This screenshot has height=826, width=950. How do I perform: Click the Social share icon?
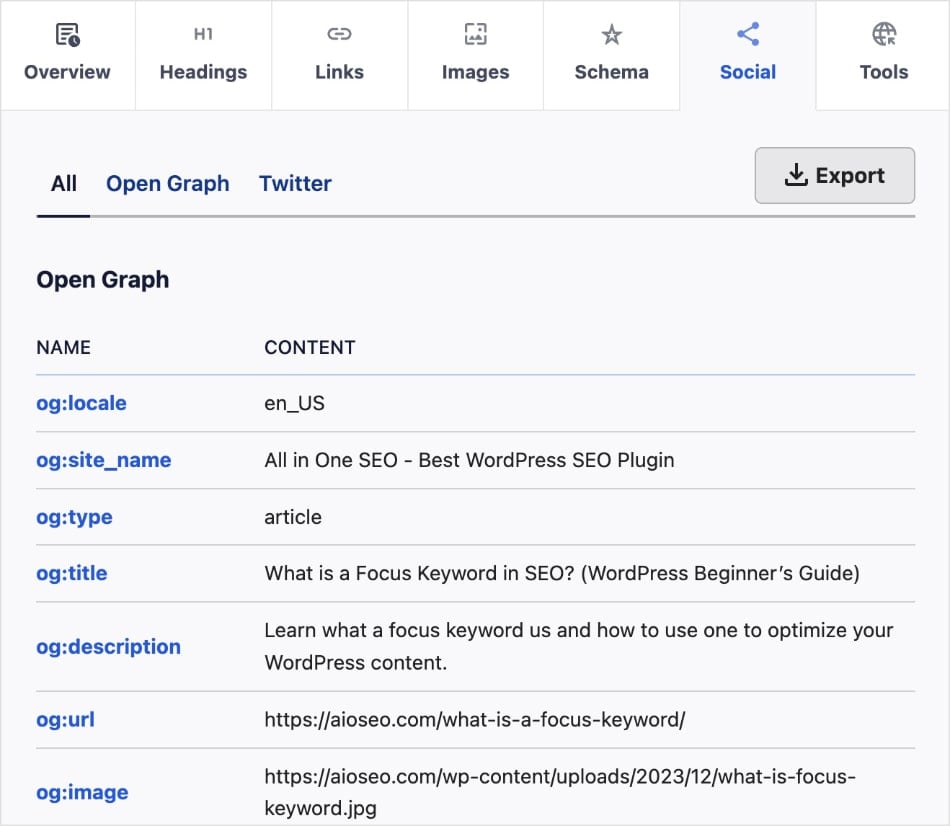747,35
